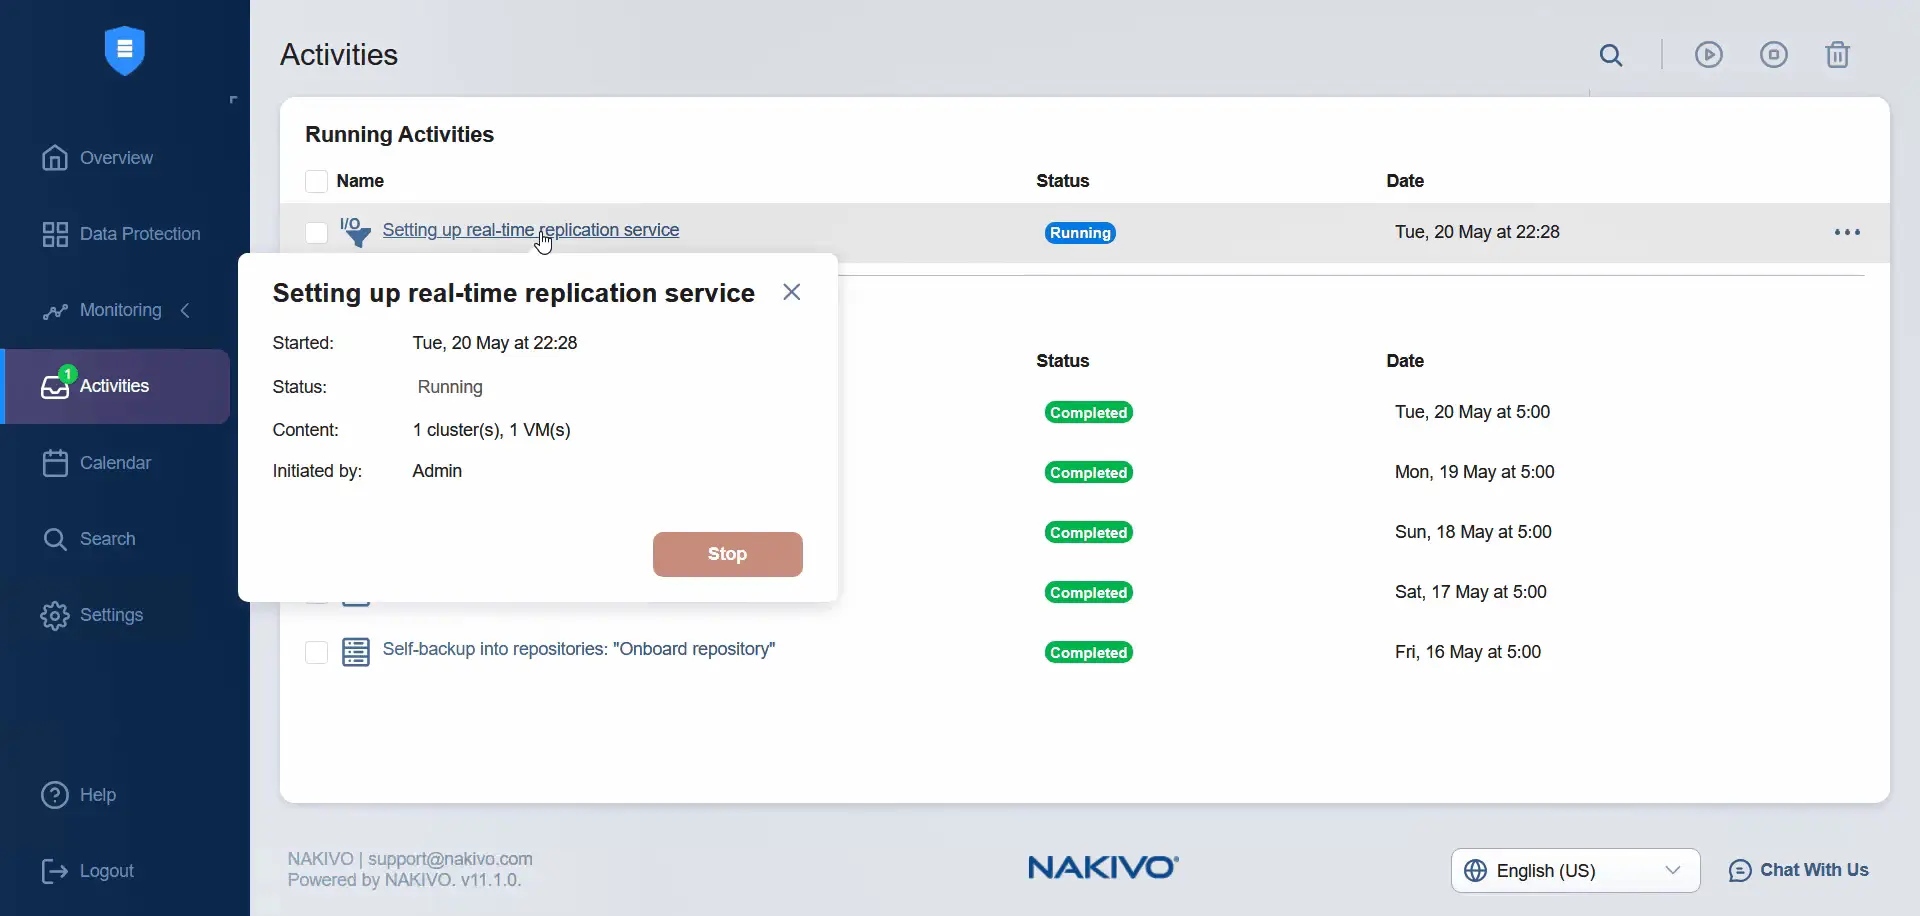Viewport: 1920px width, 916px height.
Task: Select Activities in the sidebar menu
Action: pos(114,386)
